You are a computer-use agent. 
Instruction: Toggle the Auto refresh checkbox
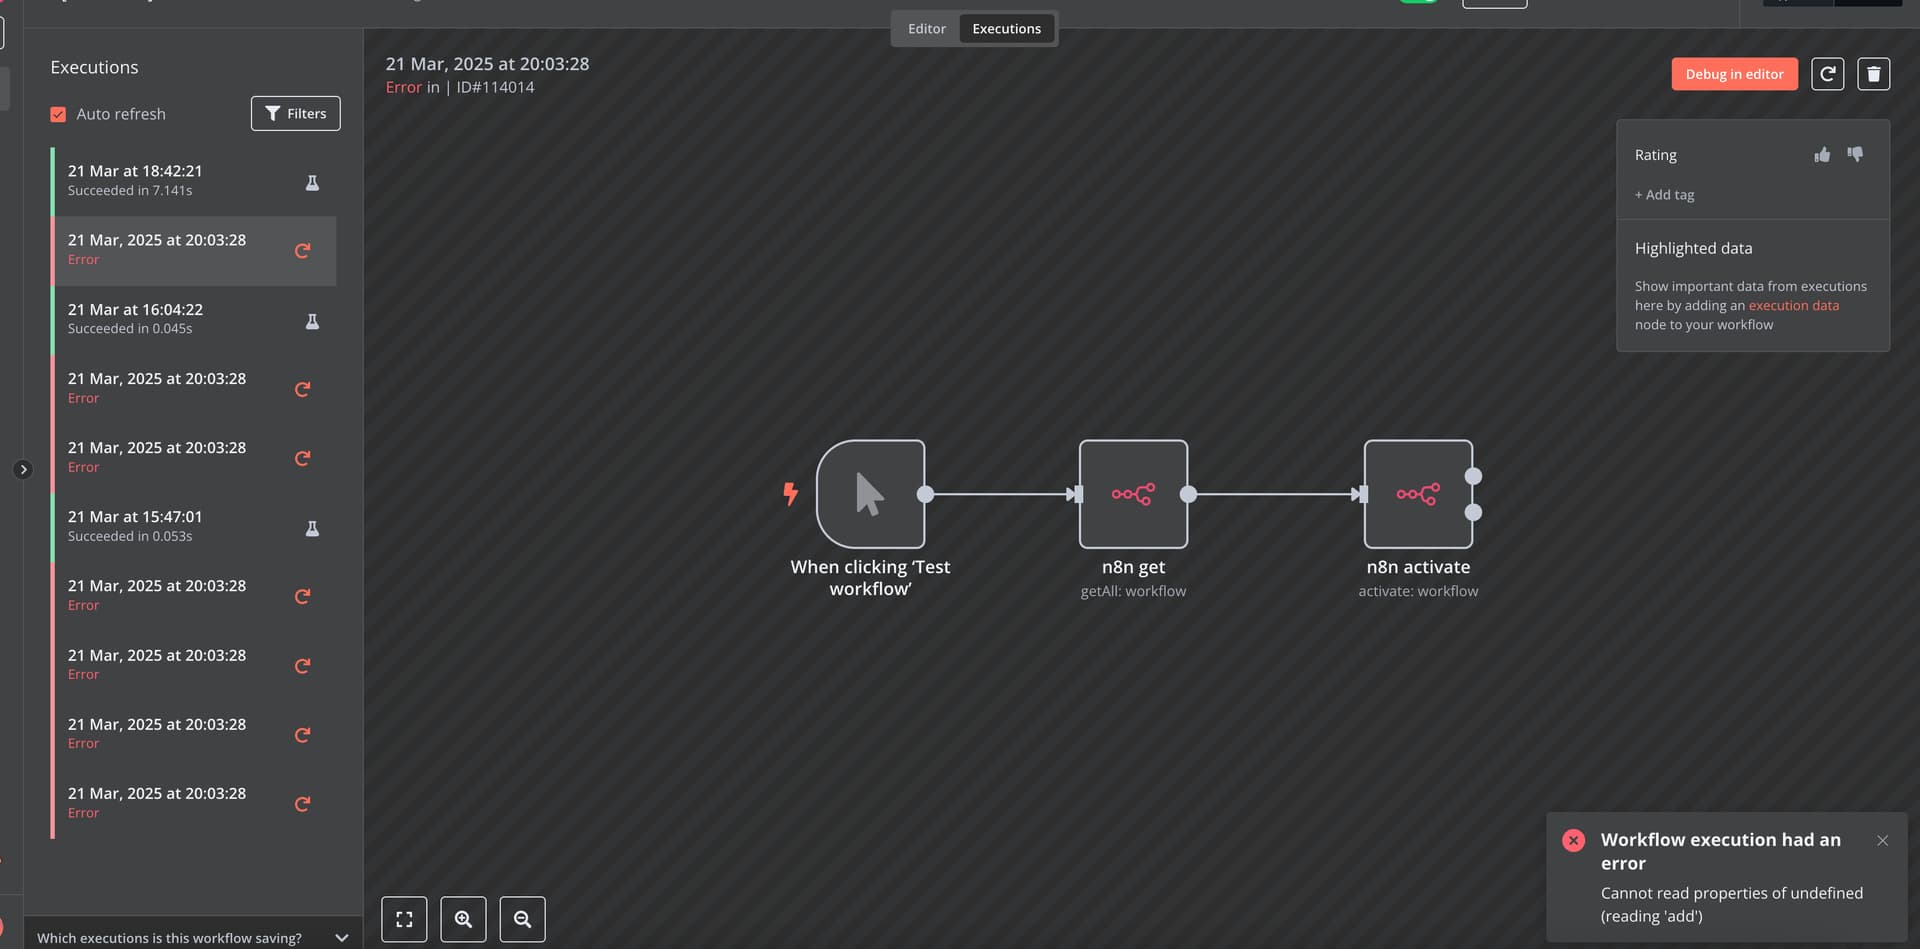click(58, 114)
